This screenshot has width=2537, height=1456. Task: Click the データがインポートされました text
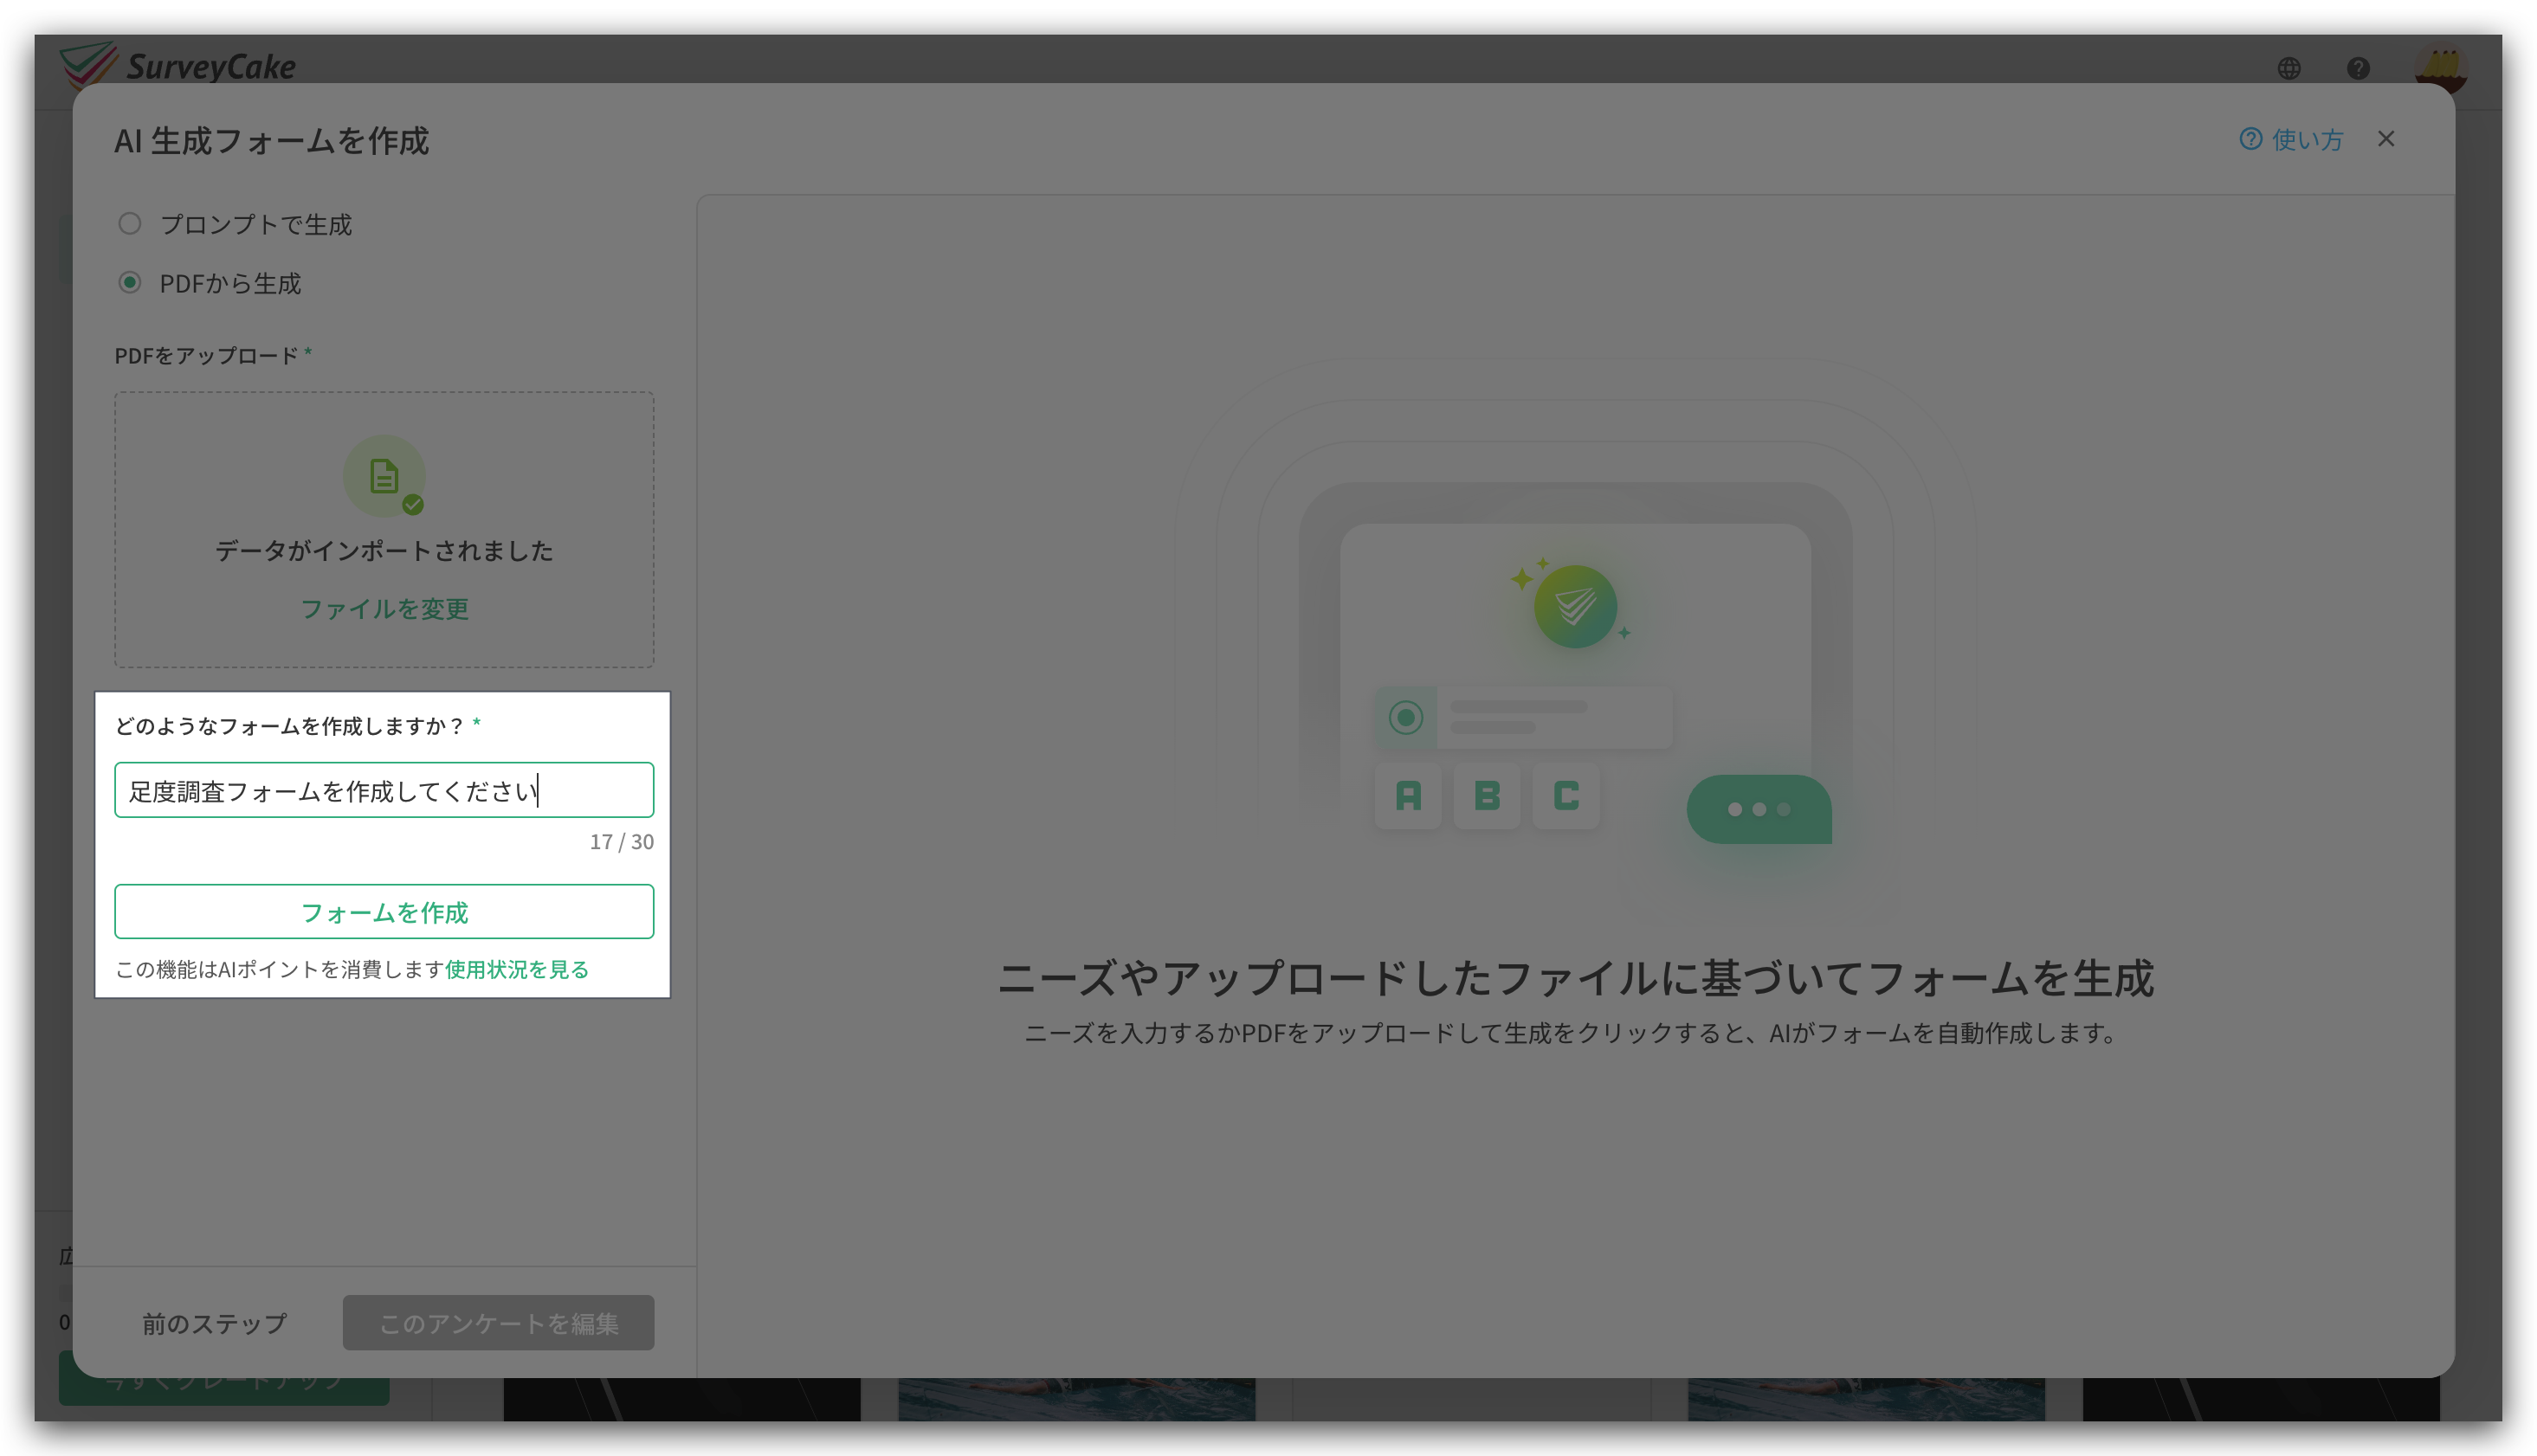(x=384, y=550)
